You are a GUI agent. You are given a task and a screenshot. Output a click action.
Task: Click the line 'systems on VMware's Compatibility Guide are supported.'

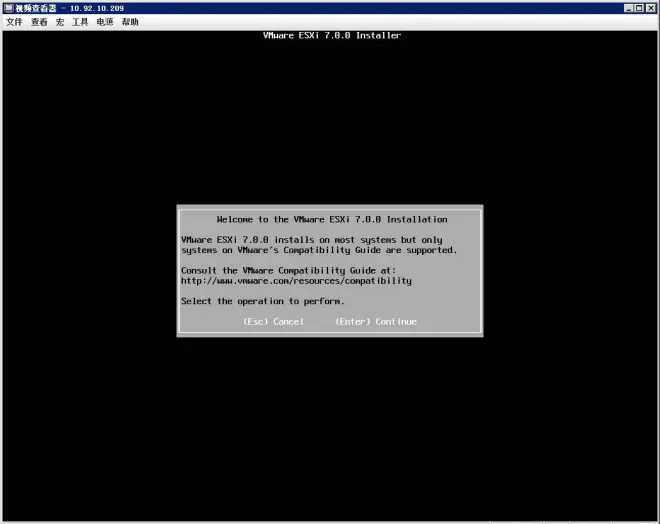pyautogui.click(x=319, y=250)
